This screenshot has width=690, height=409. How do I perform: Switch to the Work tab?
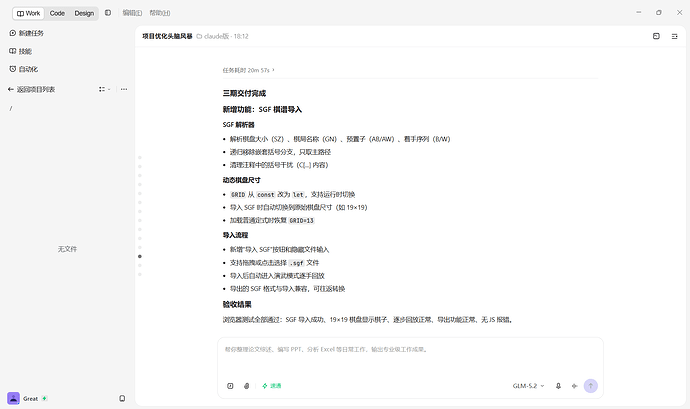(28, 13)
